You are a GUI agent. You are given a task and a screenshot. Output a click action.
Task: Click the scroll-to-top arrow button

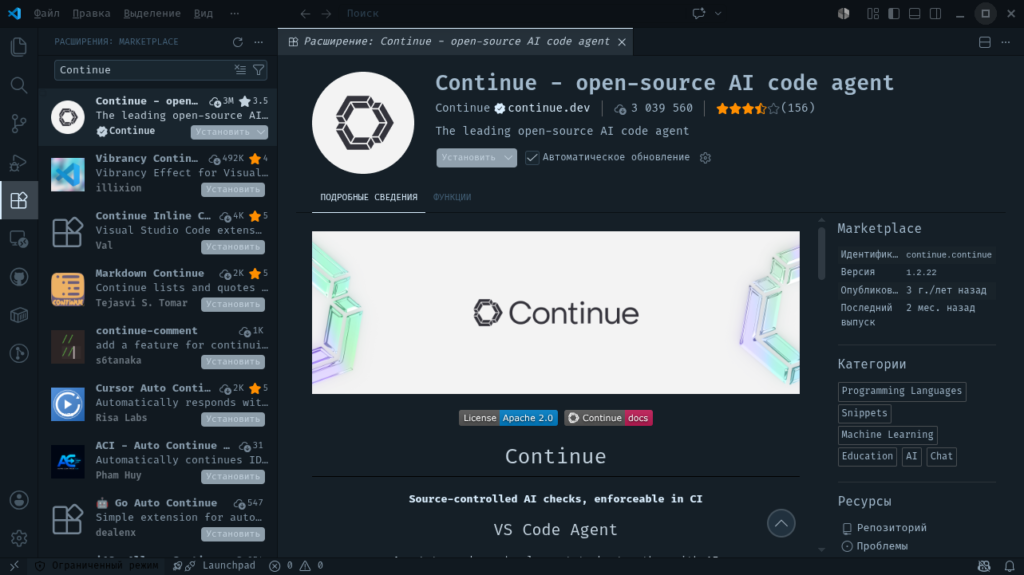[x=781, y=523]
